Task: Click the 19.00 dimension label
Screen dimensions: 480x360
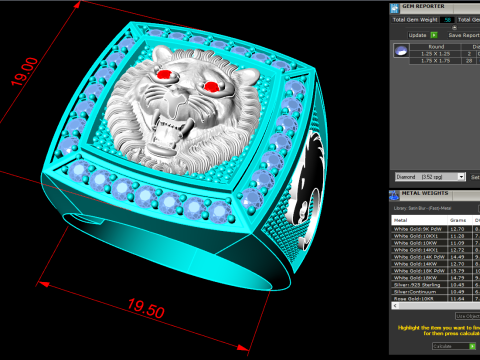Action: pyautogui.click(x=25, y=72)
